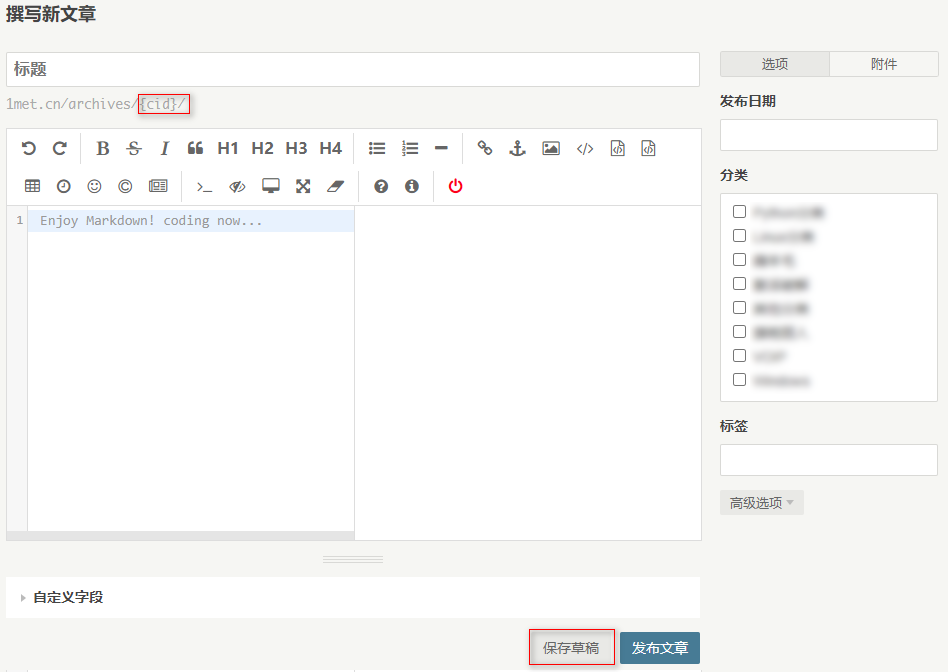
Task: Open the 高级选项 dropdown
Action: click(762, 503)
